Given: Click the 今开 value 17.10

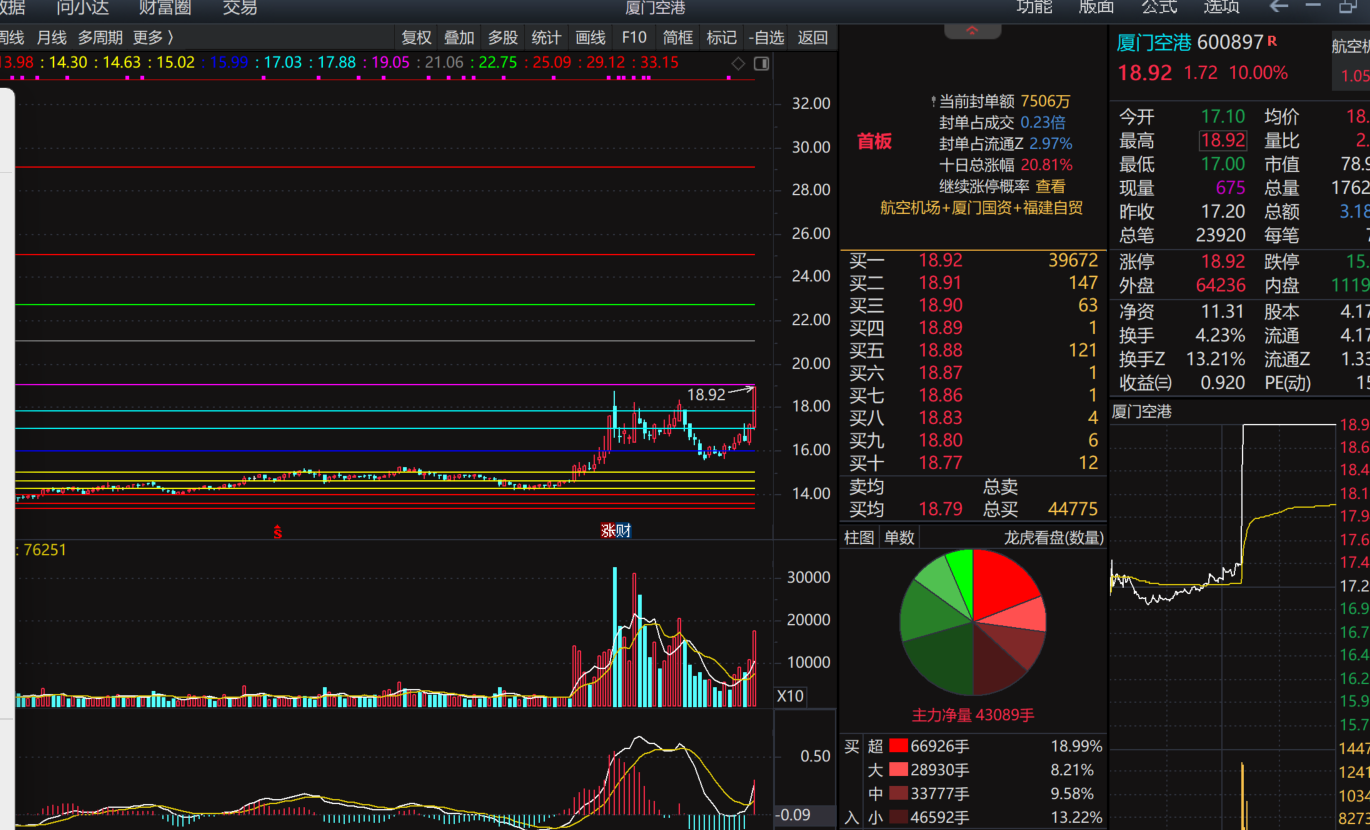Looking at the screenshot, I should coord(1223,117).
